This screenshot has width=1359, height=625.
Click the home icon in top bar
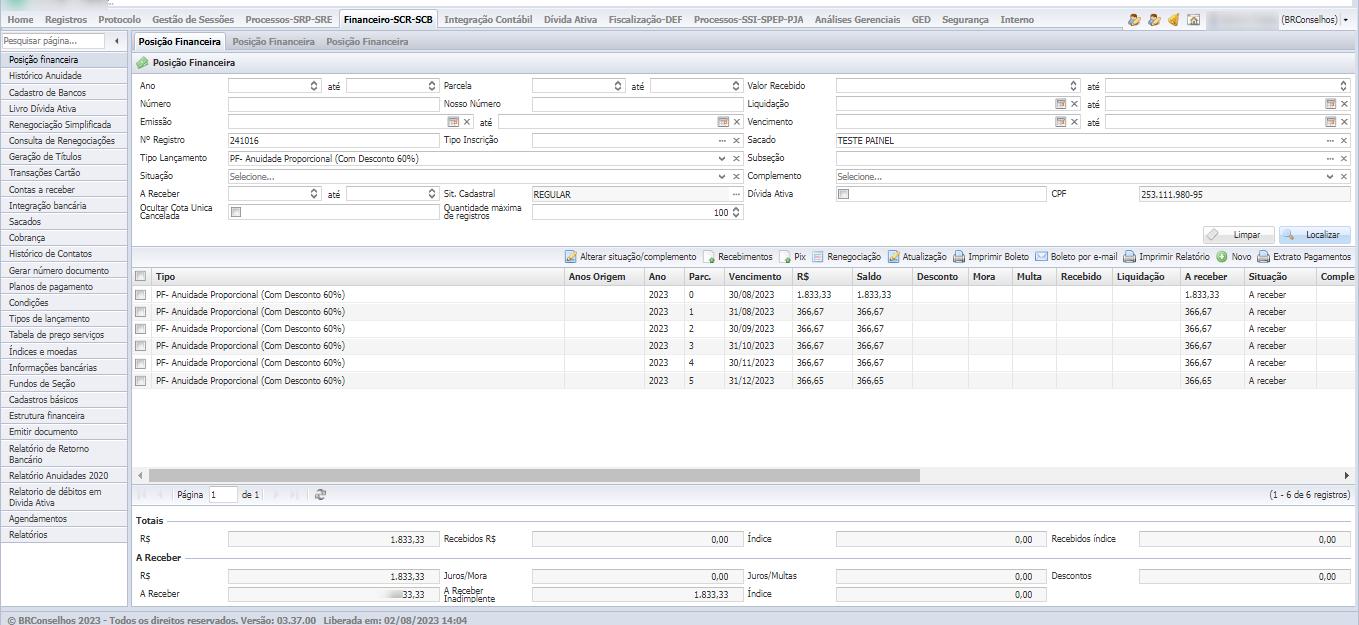[x=1193, y=19]
